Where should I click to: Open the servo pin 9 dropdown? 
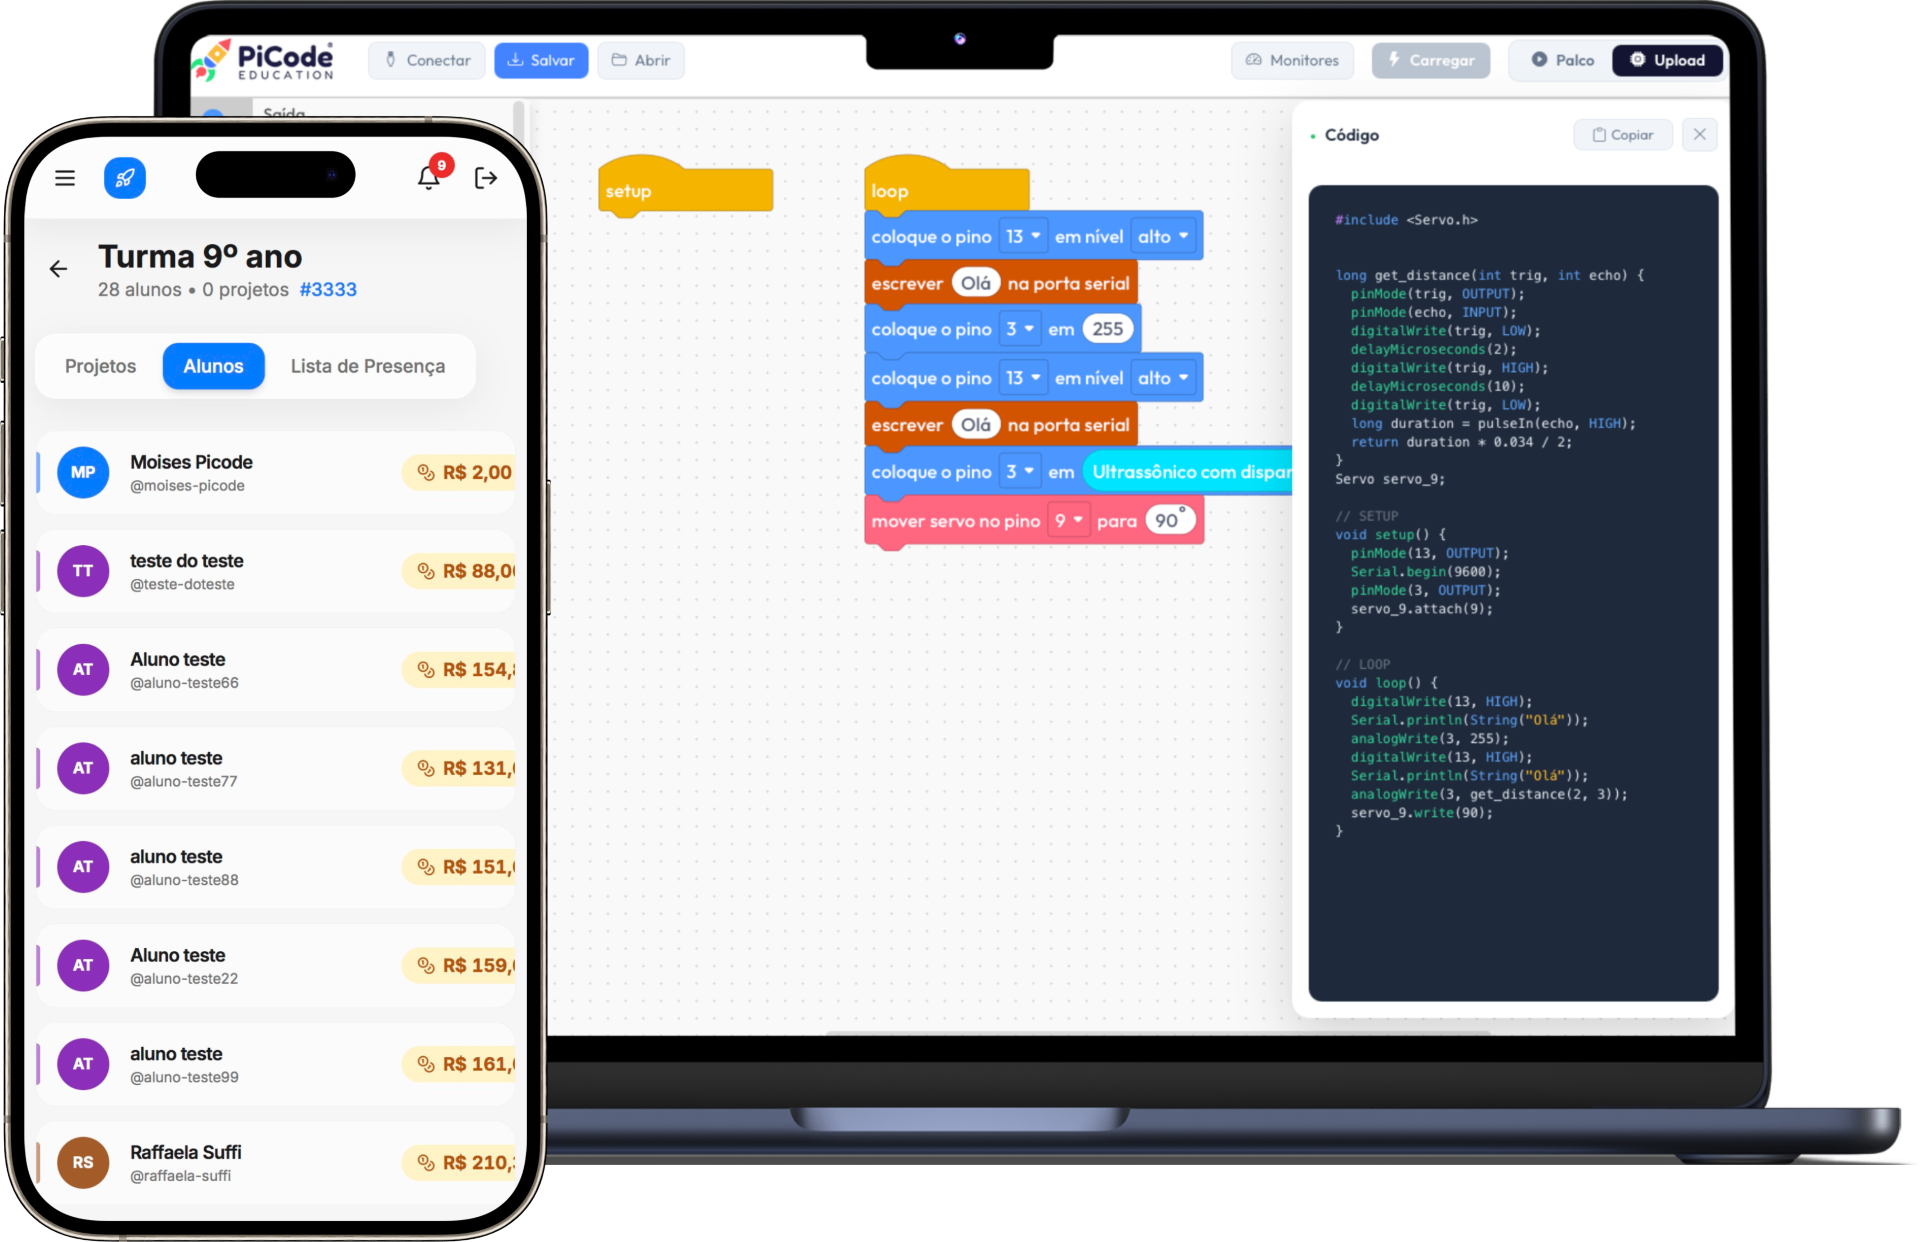(1068, 519)
